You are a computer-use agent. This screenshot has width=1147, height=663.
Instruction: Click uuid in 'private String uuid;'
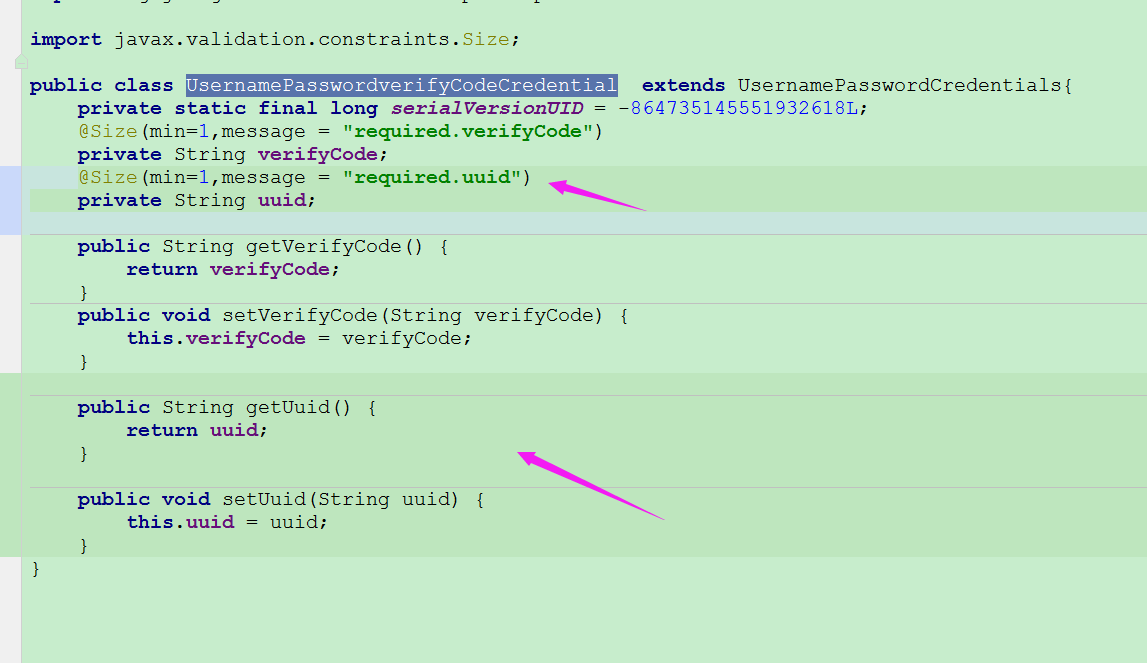tap(282, 201)
